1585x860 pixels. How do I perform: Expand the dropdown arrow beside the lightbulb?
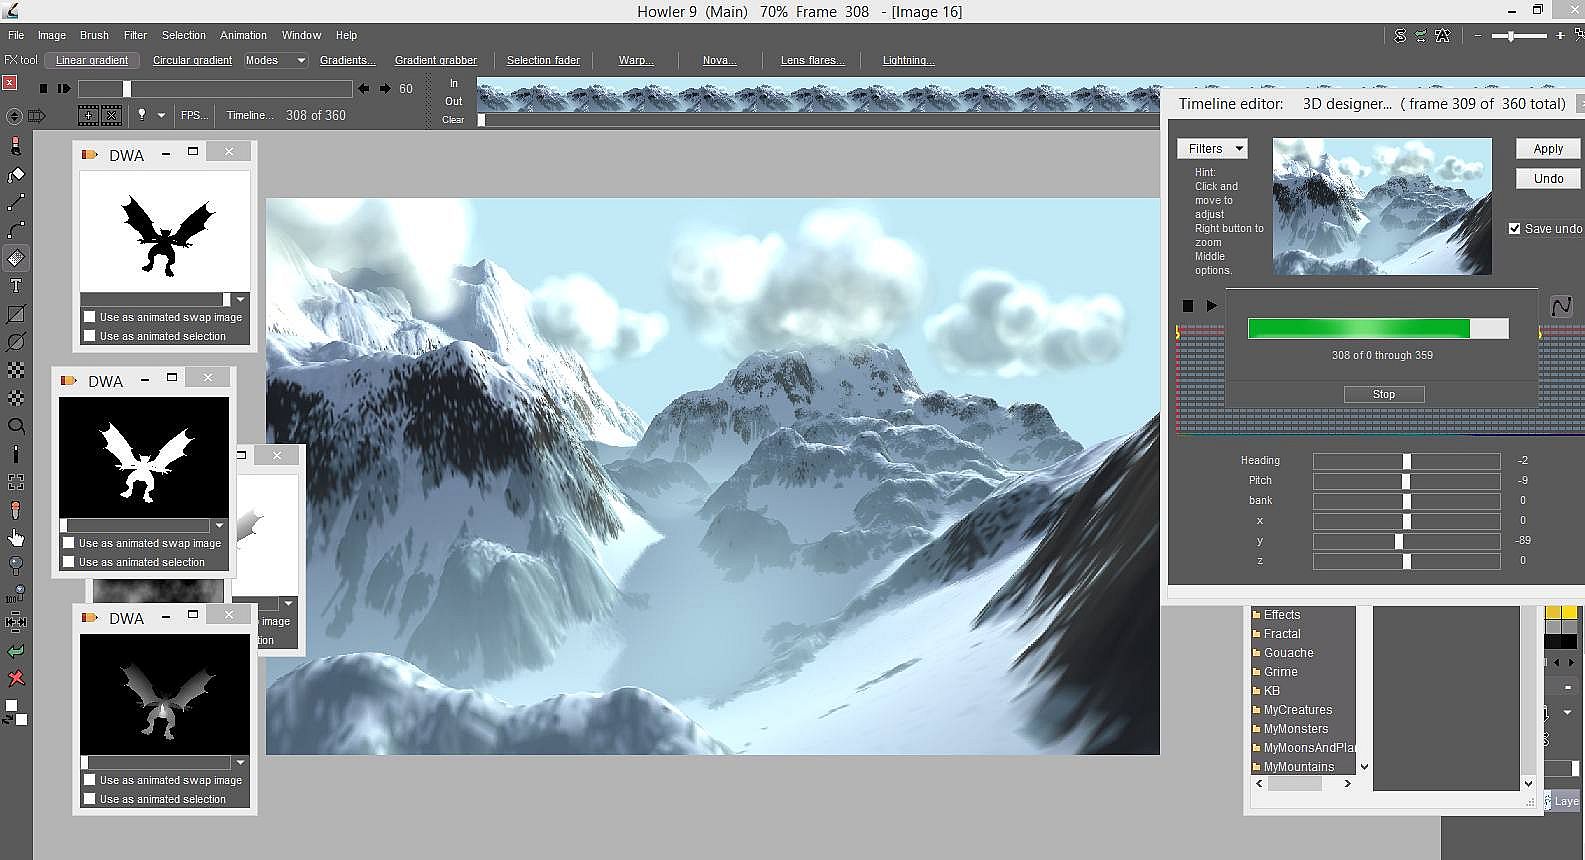161,115
